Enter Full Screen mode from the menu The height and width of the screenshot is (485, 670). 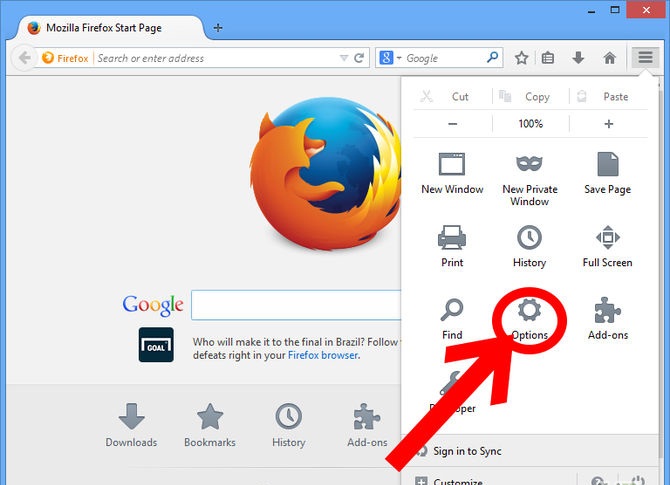click(x=608, y=247)
